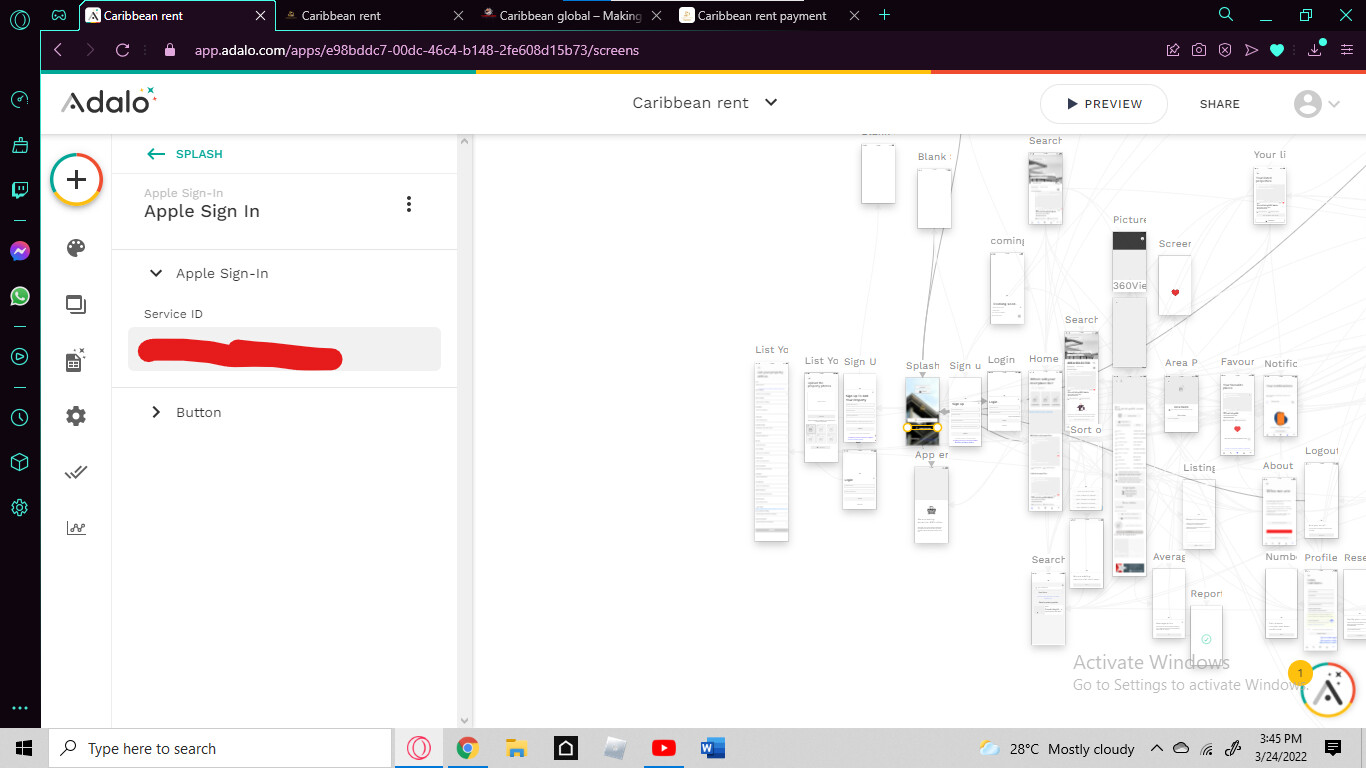The width and height of the screenshot is (1366, 768).
Task: Open the Publish checkmarks icon
Action: (76, 472)
